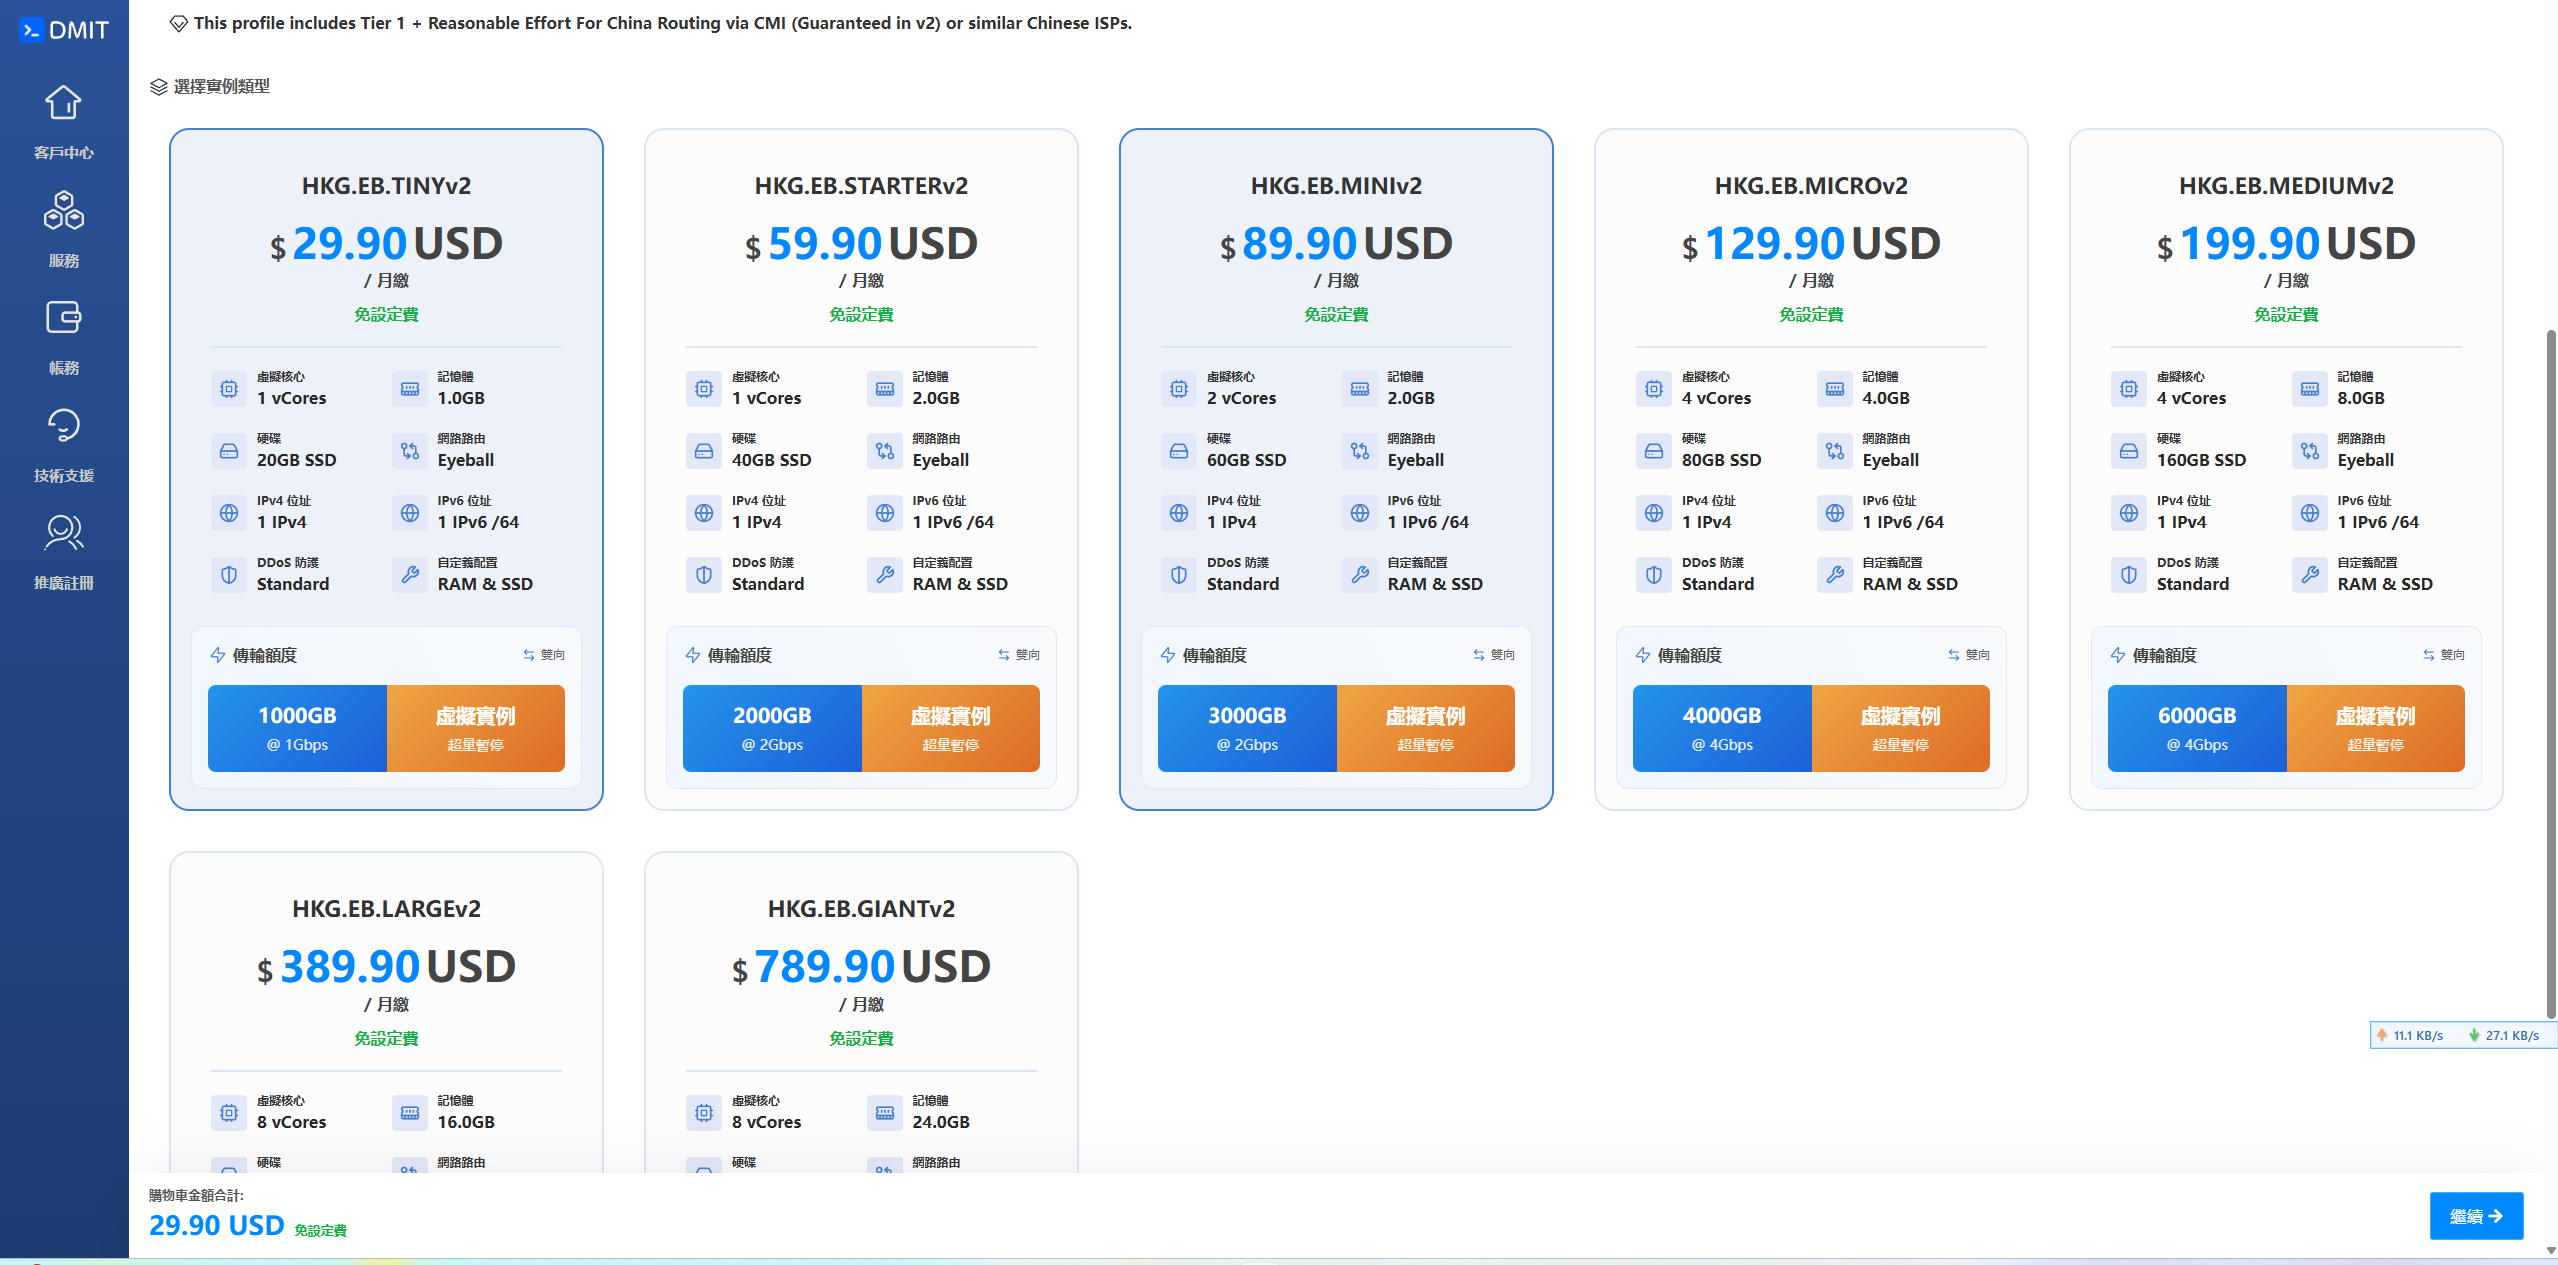Select the HKG.EB.MEDIUMv2 plan title
The width and height of the screenshot is (2558, 1265).
[2286, 186]
